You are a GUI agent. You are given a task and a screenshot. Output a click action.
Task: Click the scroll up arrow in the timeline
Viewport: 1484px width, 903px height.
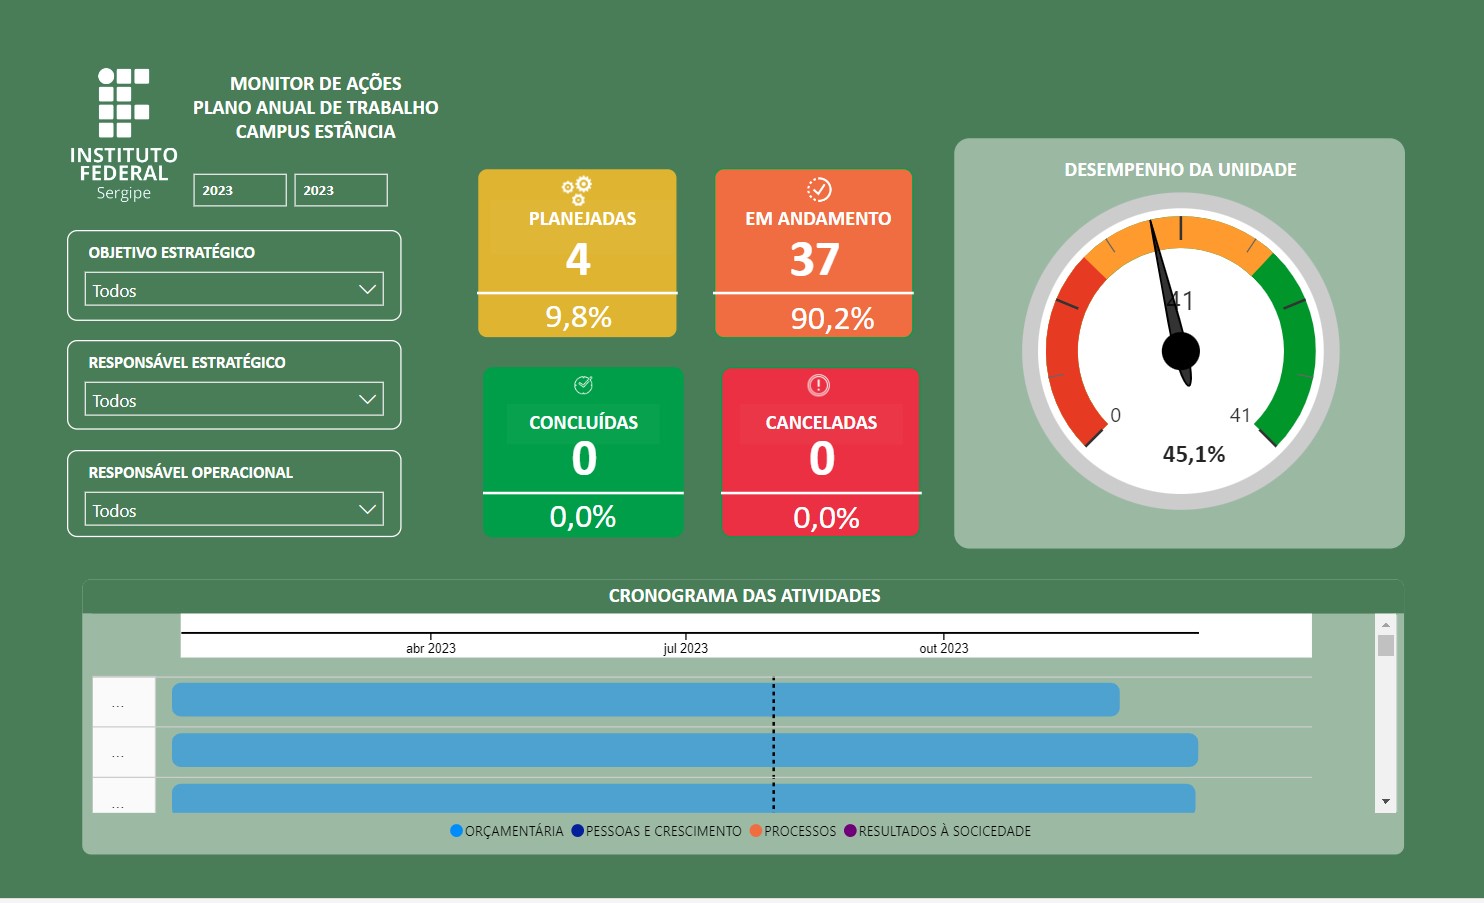tap(1385, 624)
